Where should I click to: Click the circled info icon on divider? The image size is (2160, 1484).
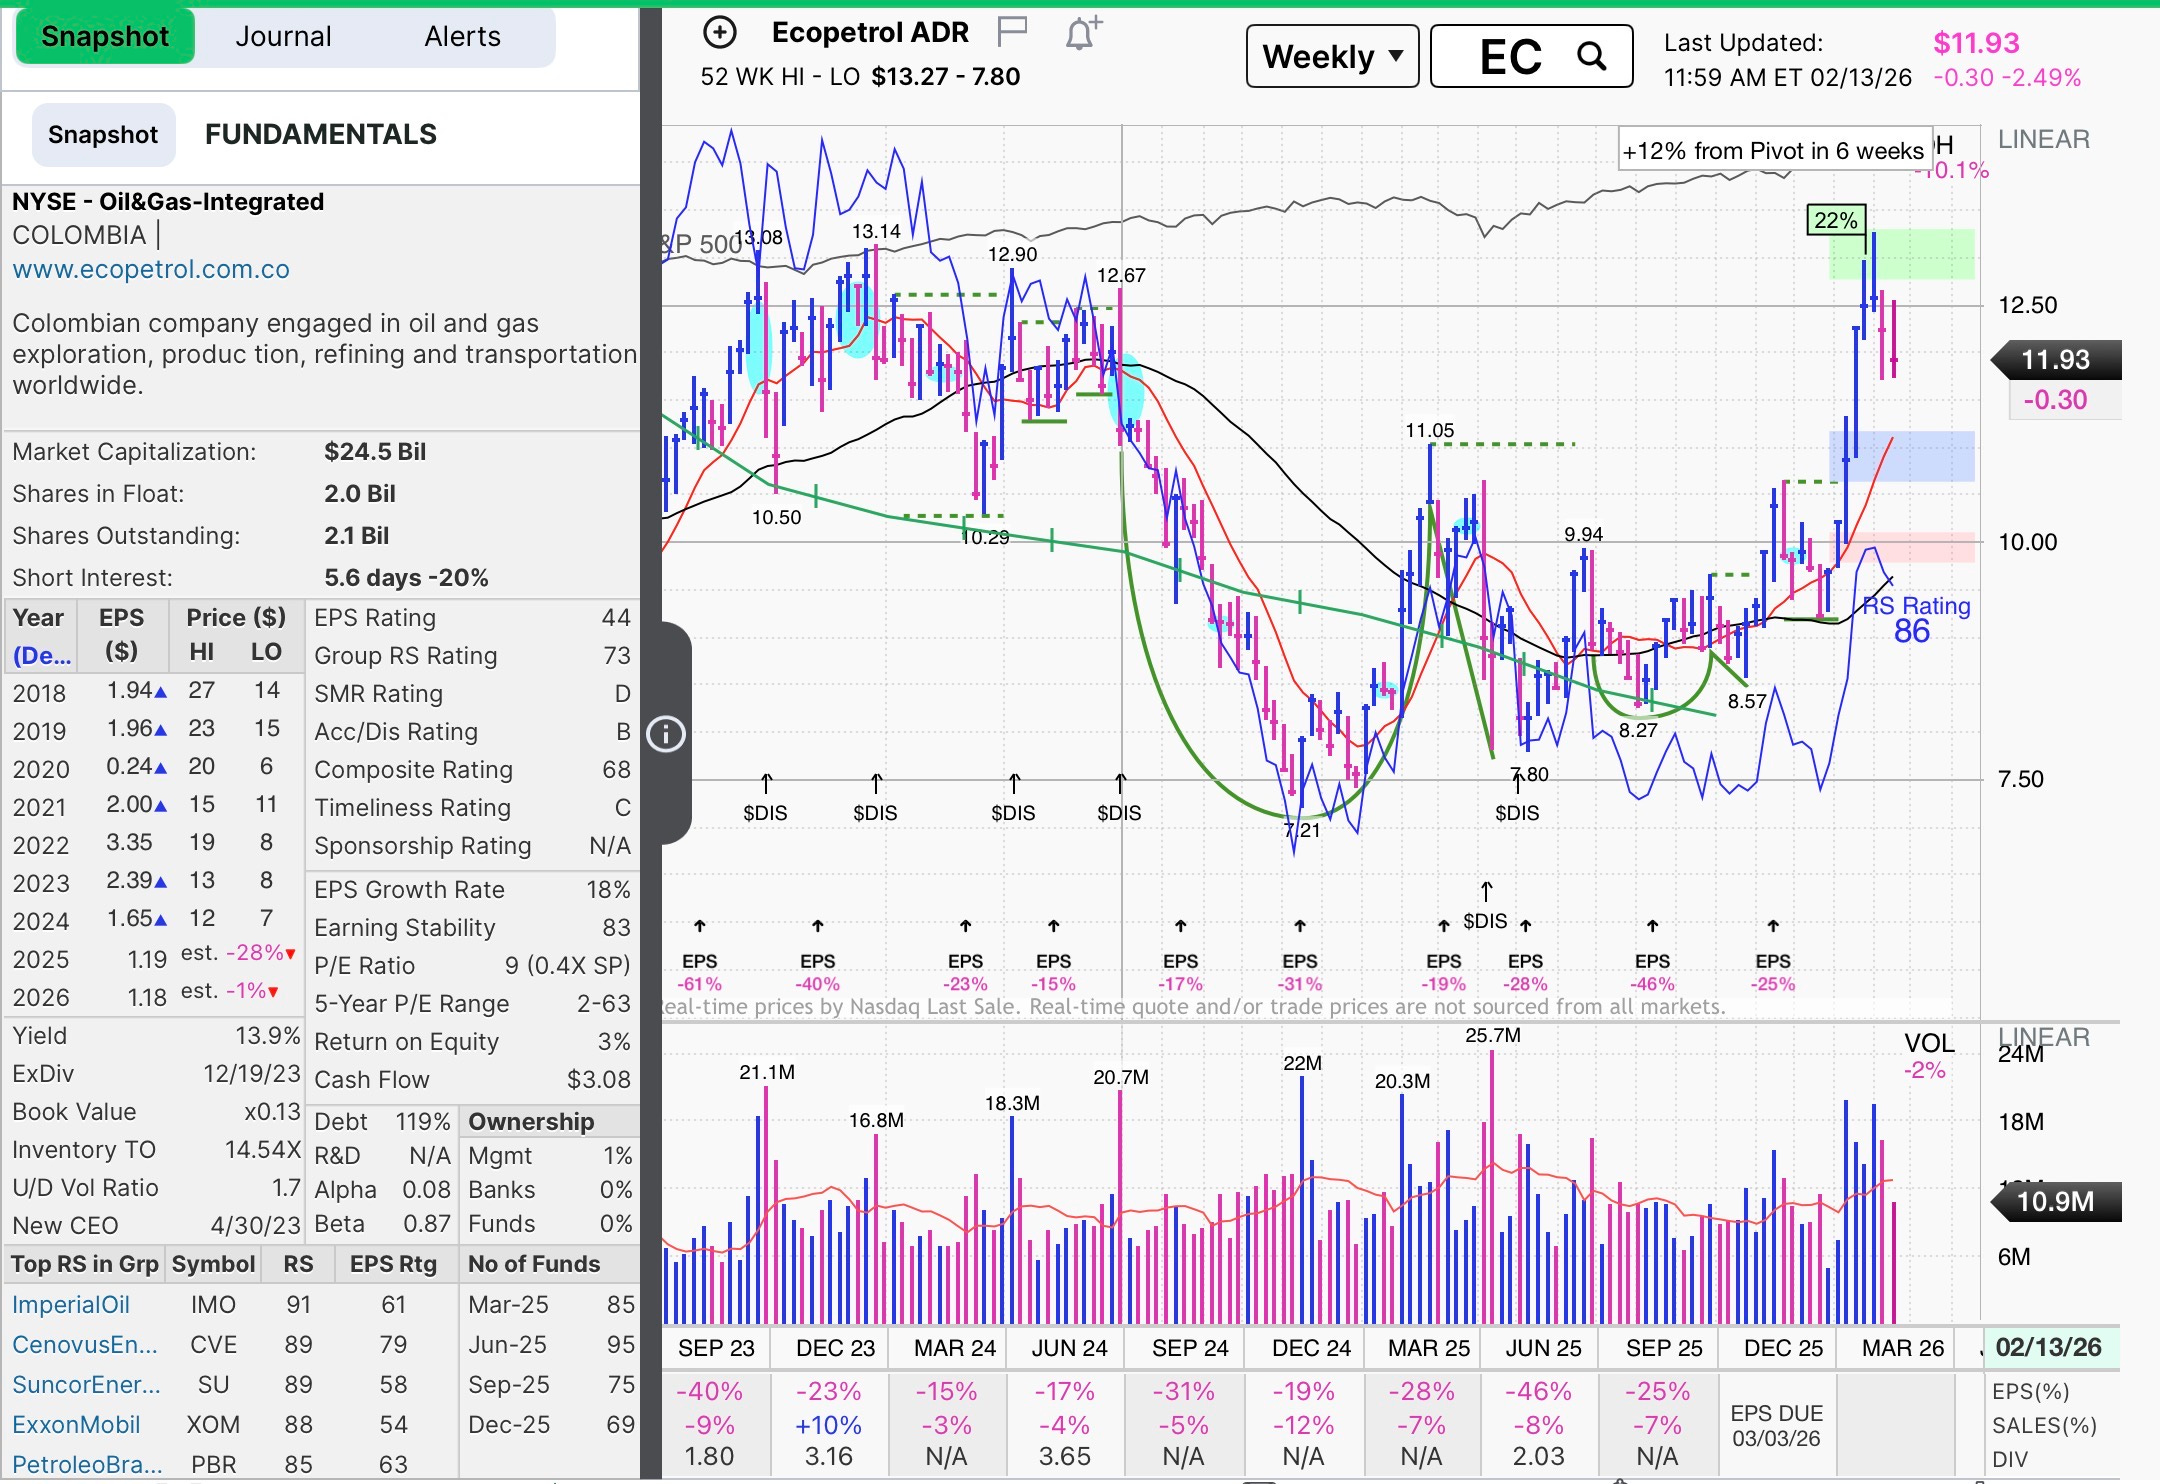click(x=666, y=734)
